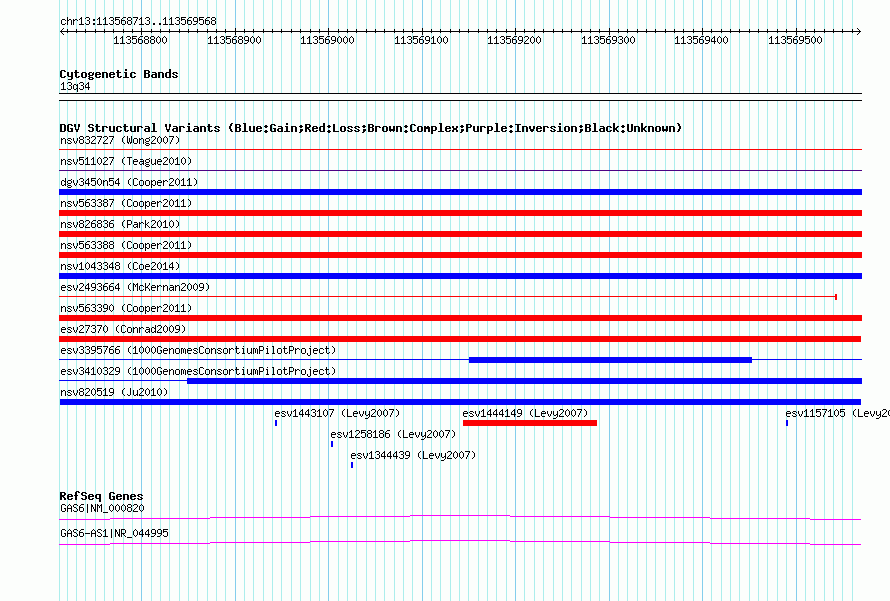The height and width of the screenshot is (601, 890).
Task: Click the small blue esv1443107 marker
Action: click(276, 423)
